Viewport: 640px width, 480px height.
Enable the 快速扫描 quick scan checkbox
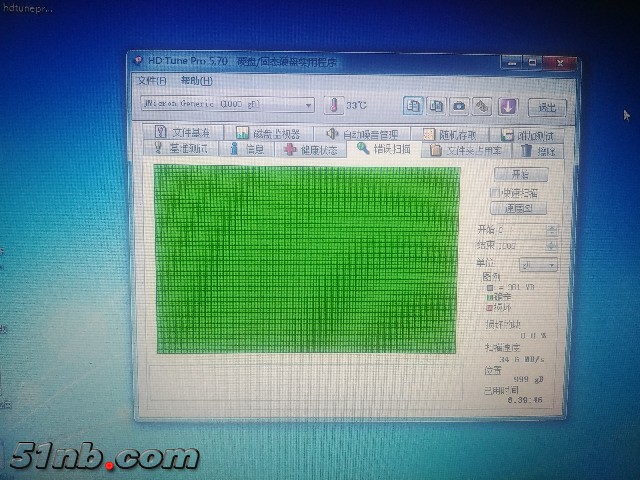point(494,192)
